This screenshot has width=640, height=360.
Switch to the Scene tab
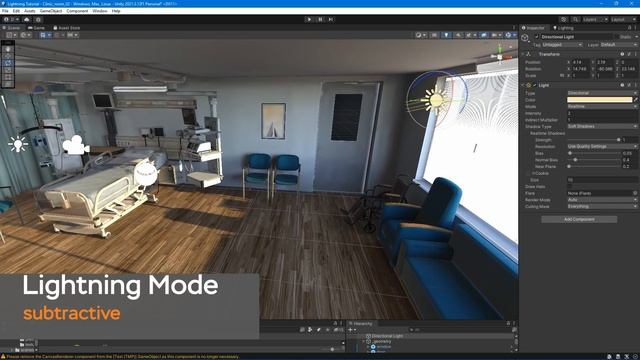click(x=11, y=28)
